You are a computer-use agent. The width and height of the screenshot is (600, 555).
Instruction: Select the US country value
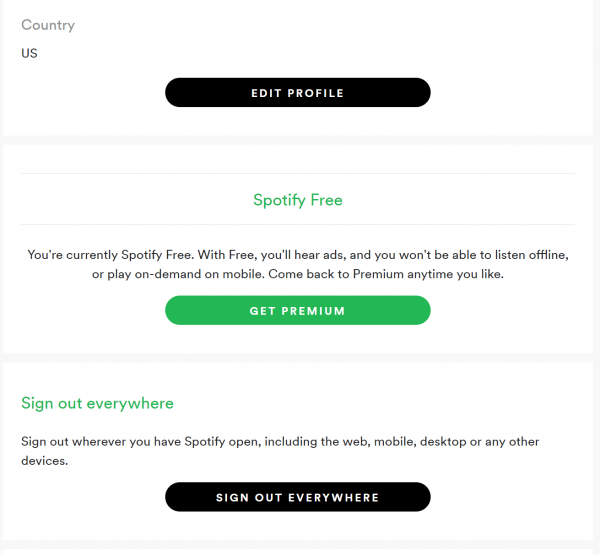29,53
